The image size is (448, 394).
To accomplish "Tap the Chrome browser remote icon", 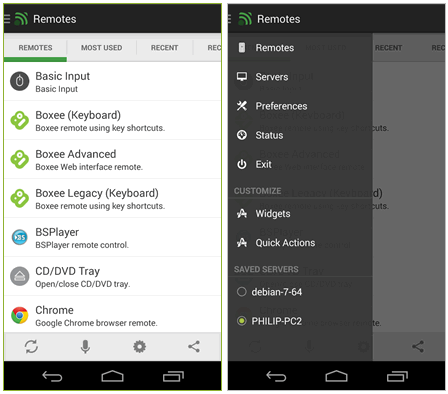I will (x=20, y=315).
